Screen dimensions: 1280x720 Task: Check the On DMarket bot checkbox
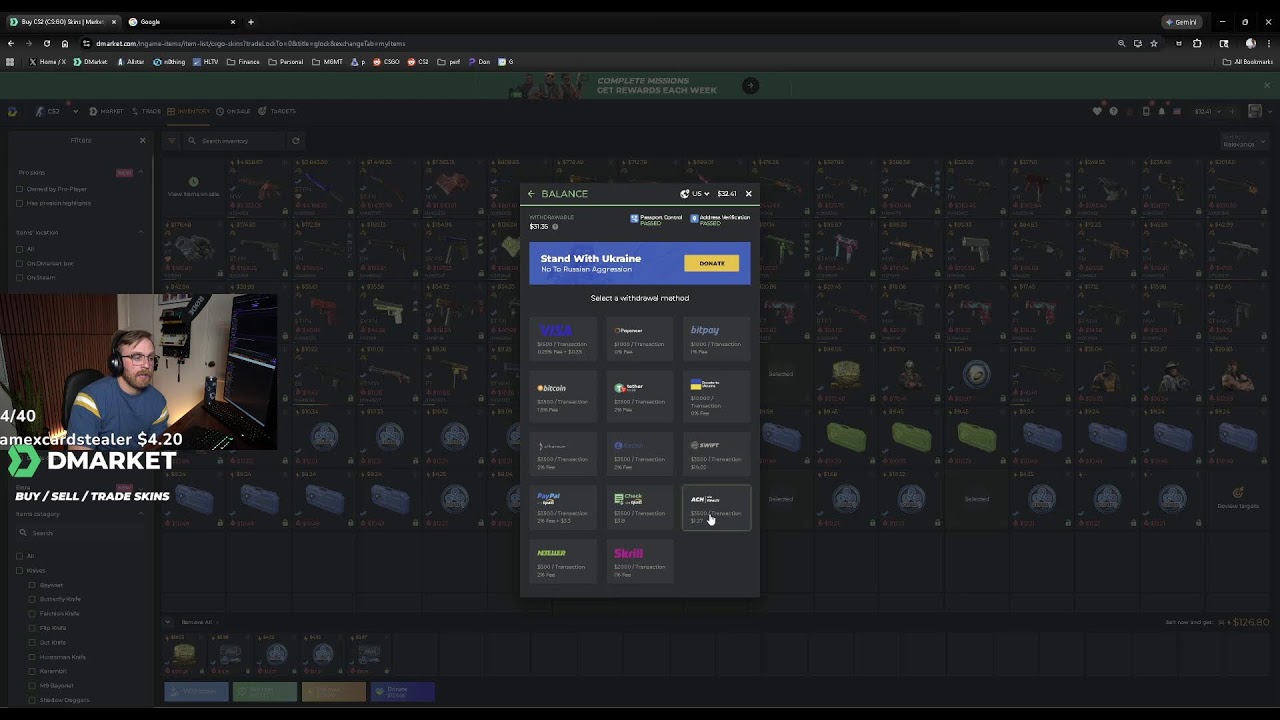tap(19, 263)
